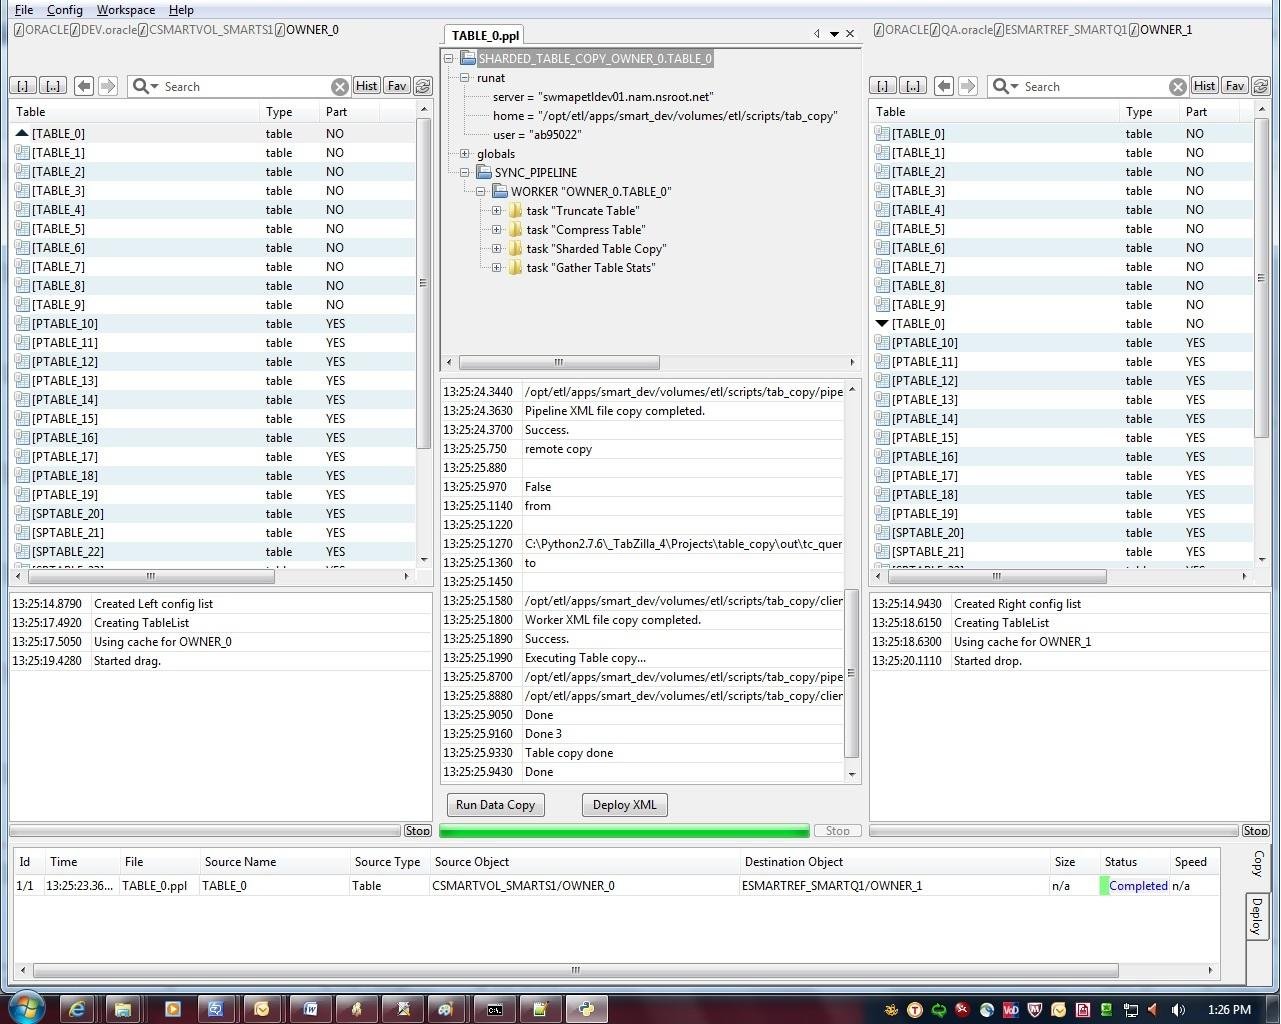Open the Workspace menu
Viewport: 1281px width, 1024px height.
[x=126, y=9]
